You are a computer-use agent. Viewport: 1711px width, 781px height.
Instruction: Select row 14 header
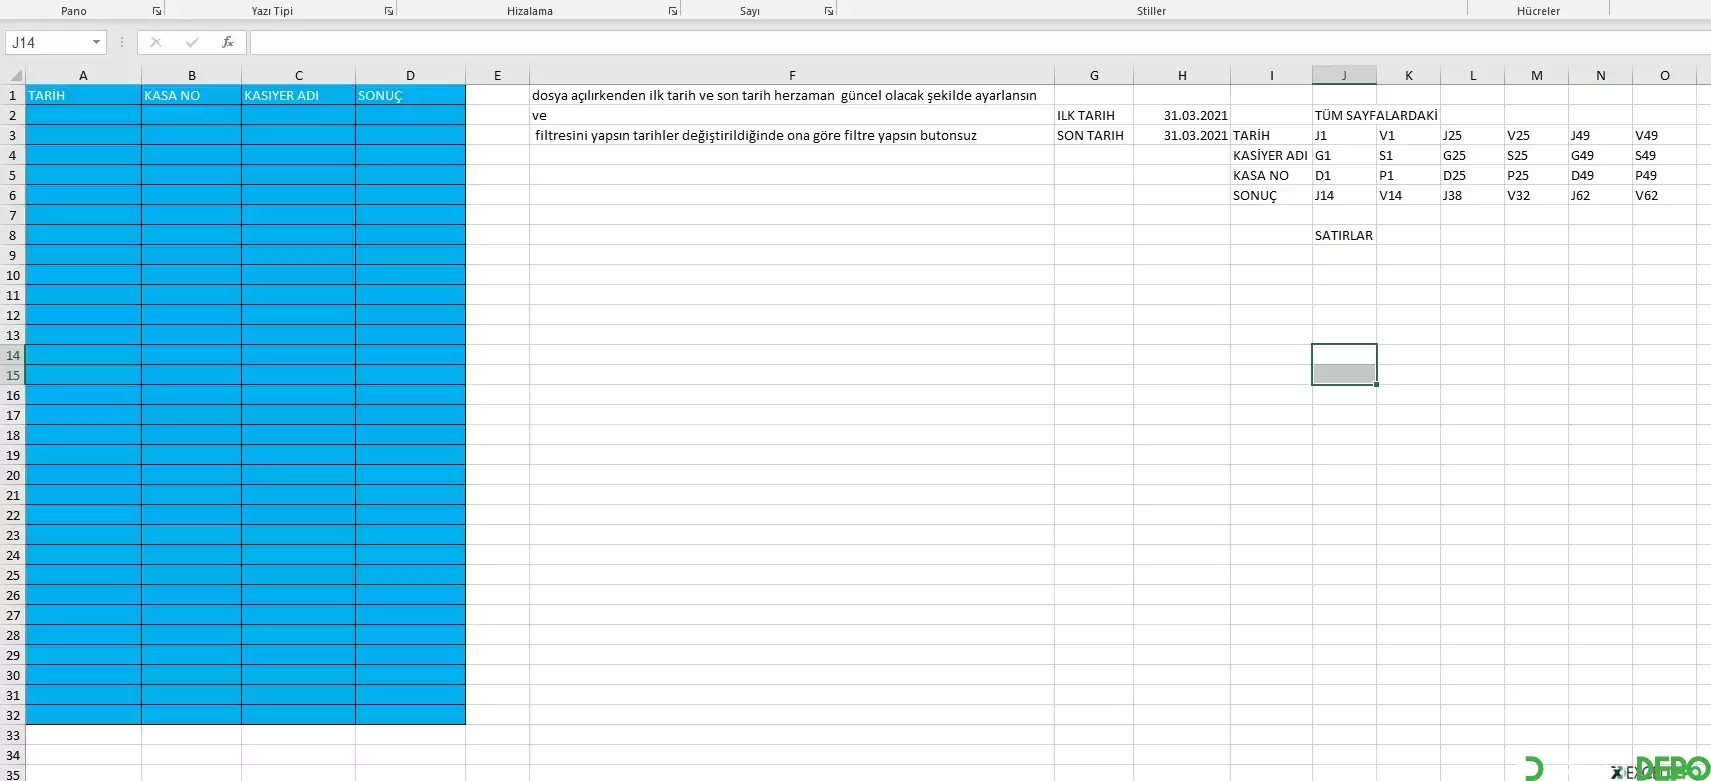tap(13, 355)
